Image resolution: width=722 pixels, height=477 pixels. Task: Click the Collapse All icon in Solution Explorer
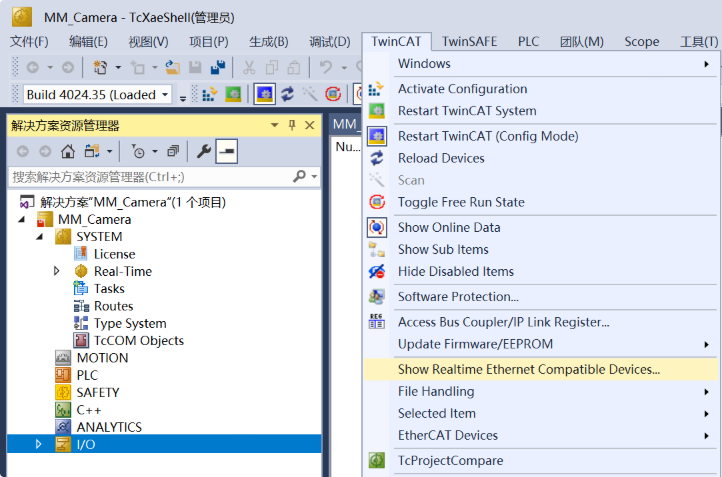(173, 151)
